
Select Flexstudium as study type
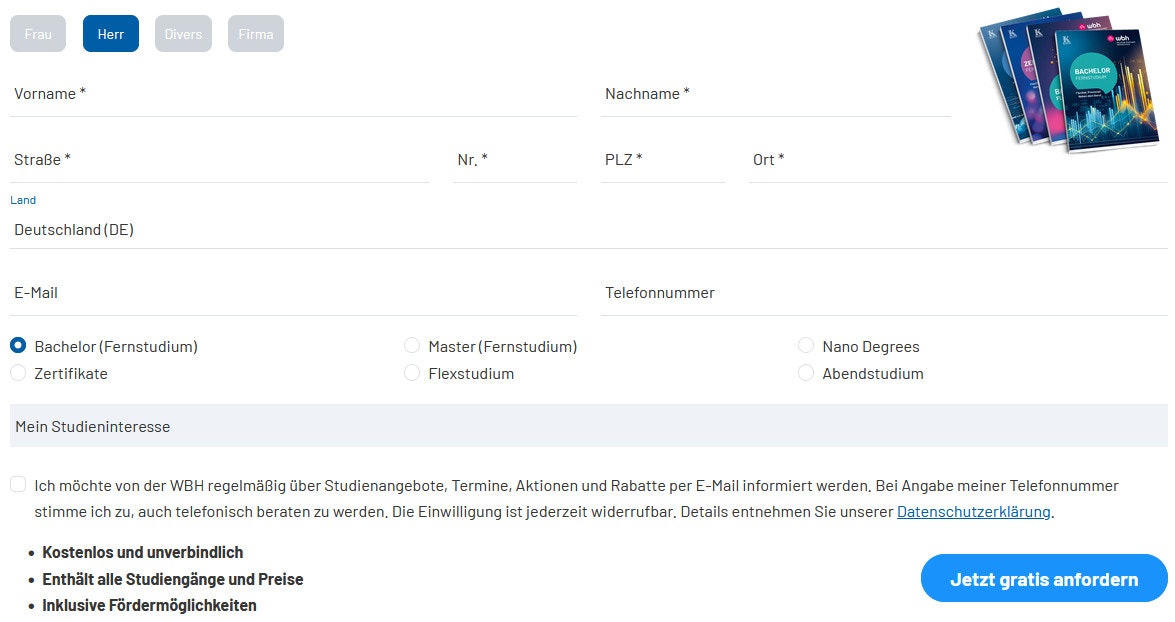tap(412, 372)
